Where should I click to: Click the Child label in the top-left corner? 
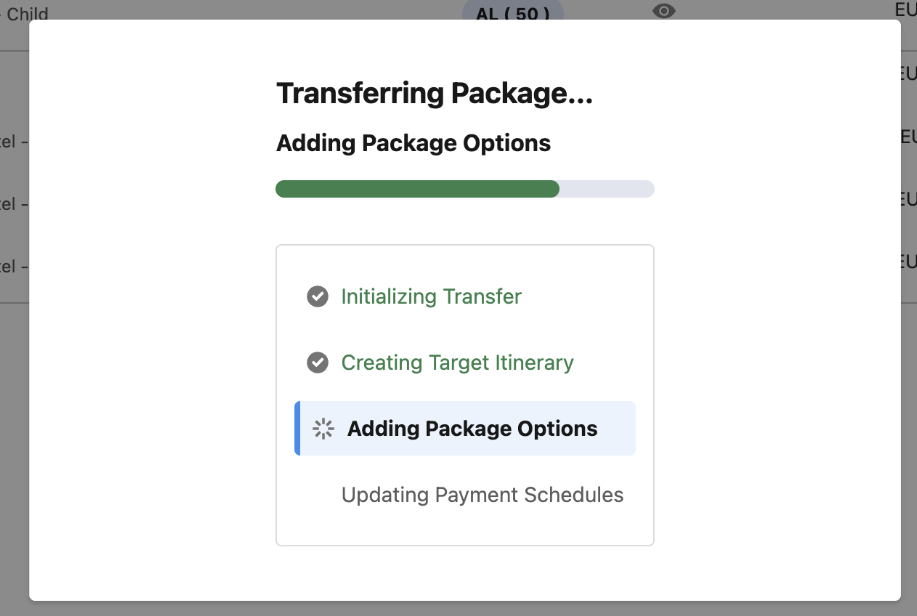(x=27, y=14)
